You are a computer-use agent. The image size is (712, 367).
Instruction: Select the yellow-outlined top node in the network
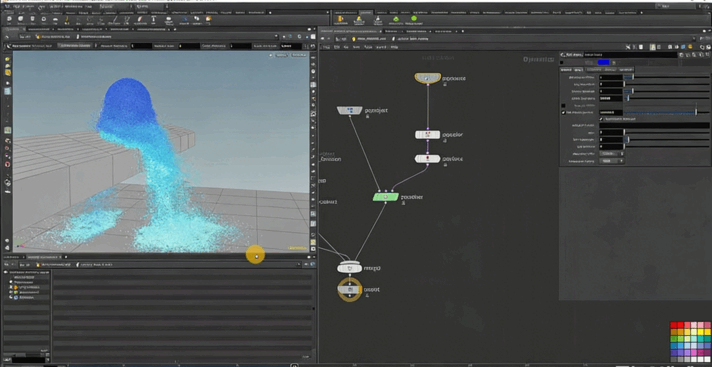tap(427, 78)
